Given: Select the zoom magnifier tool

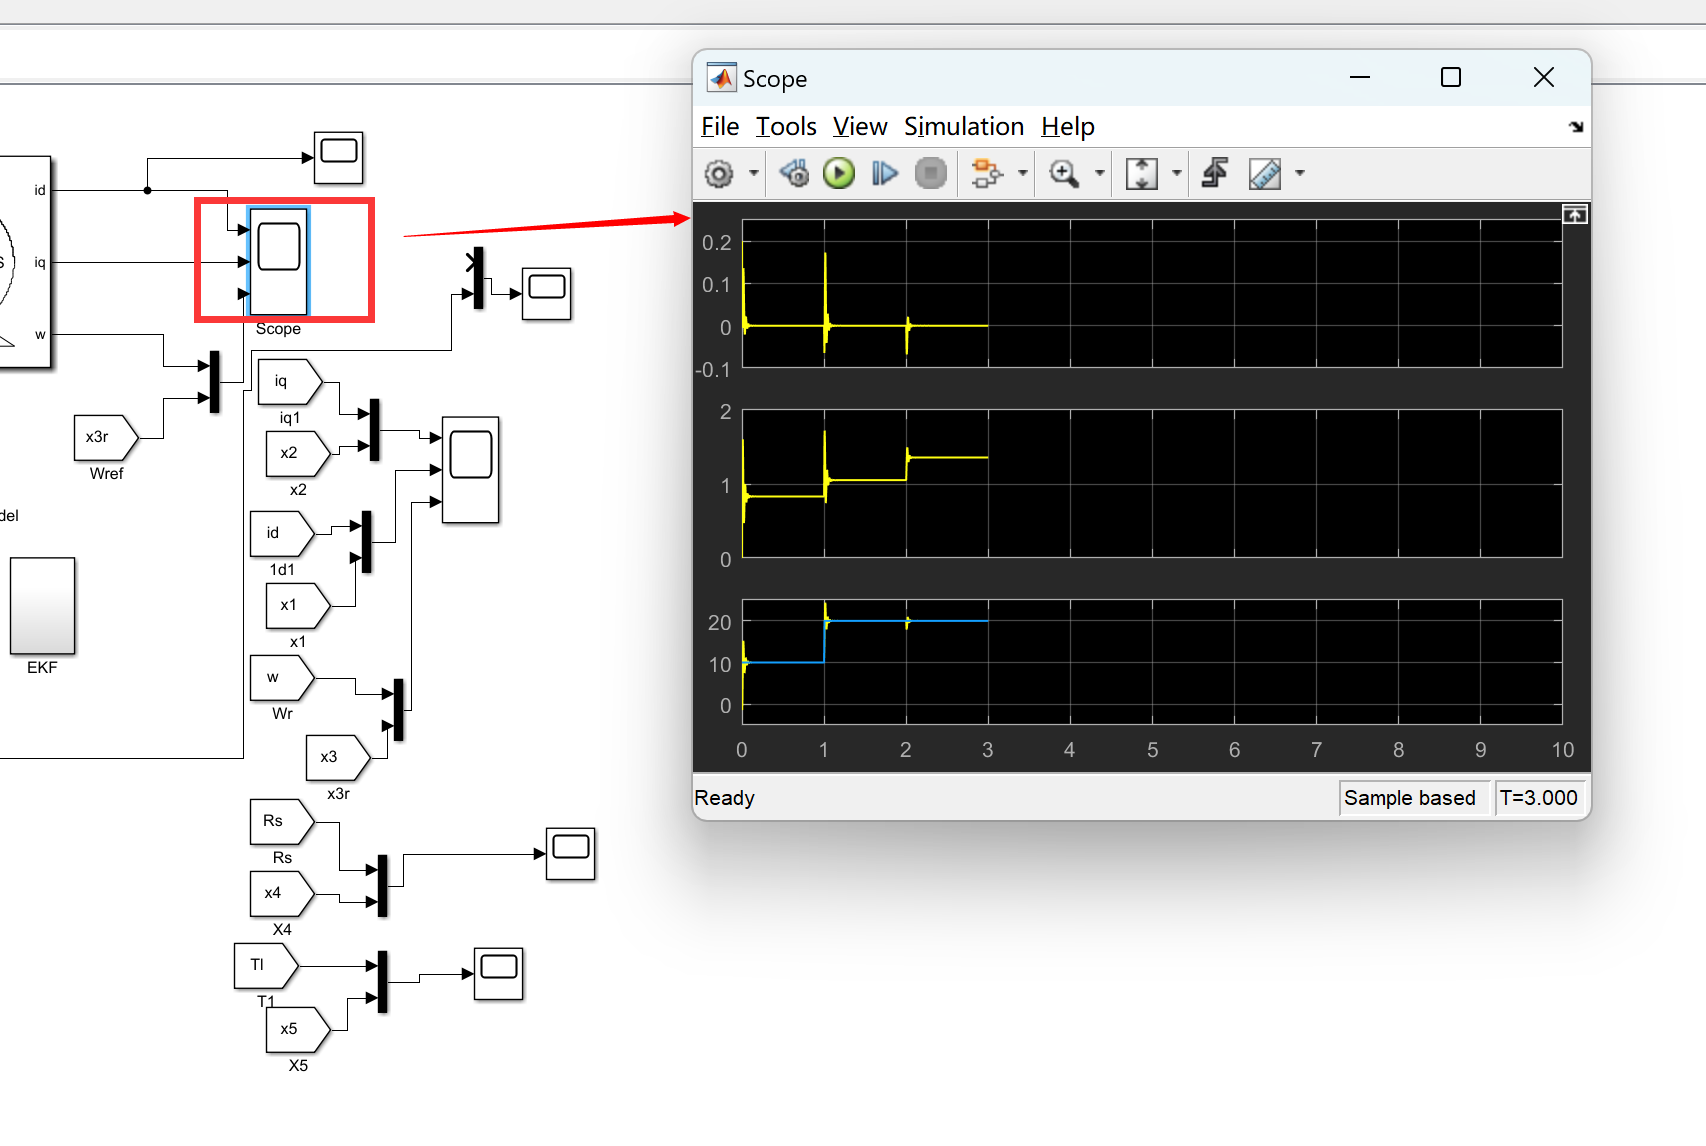Looking at the screenshot, I should 1064,174.
